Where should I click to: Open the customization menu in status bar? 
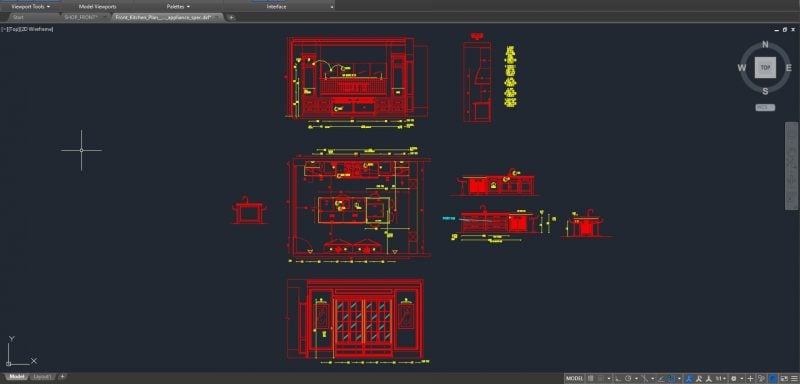pos(794,378)
